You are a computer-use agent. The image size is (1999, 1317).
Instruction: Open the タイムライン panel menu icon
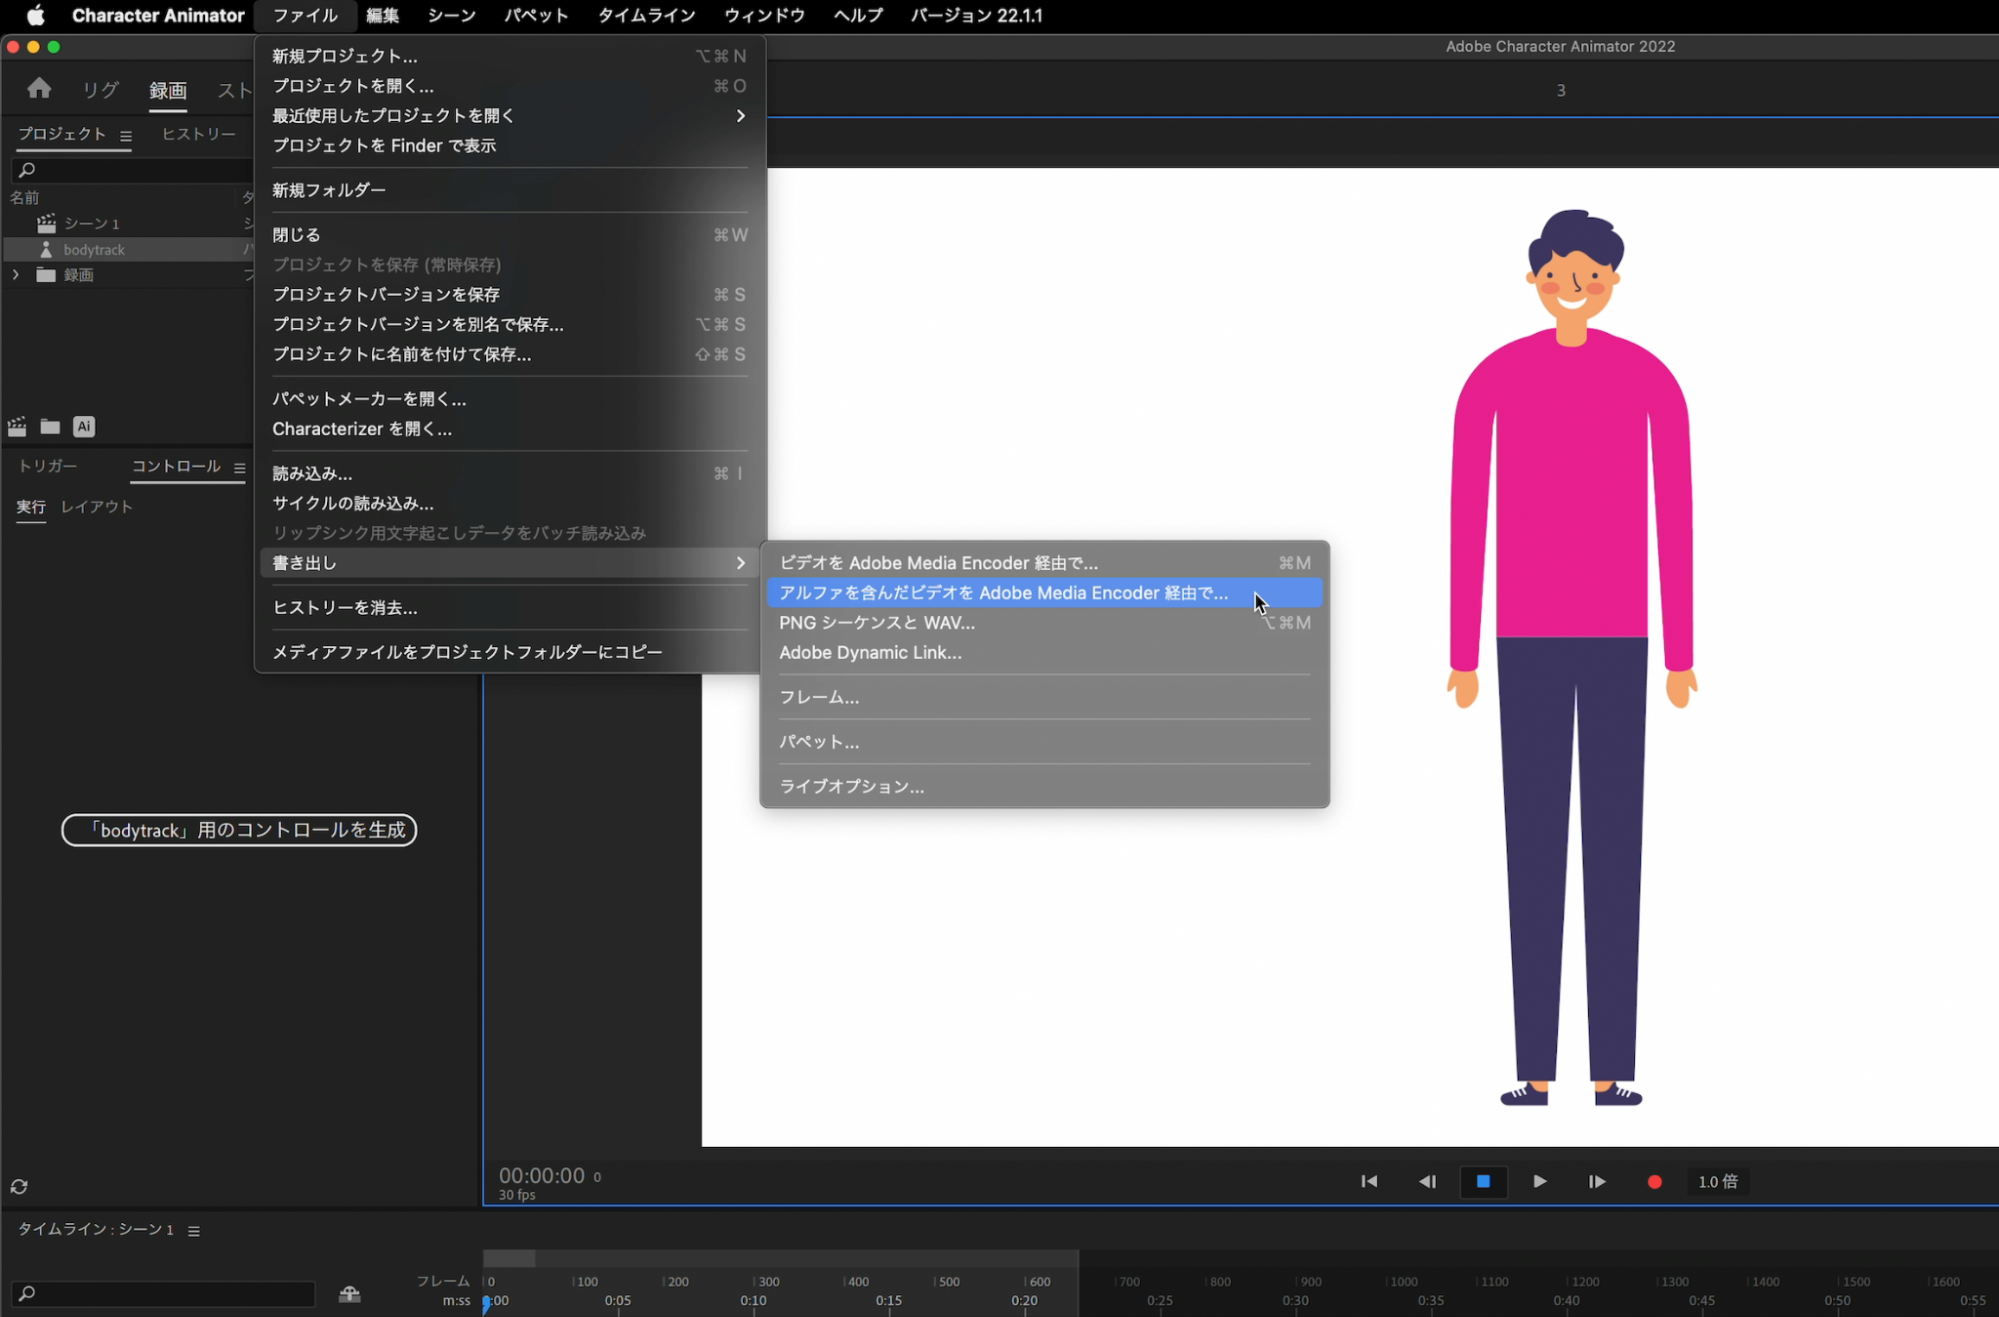coord(194,1231)
